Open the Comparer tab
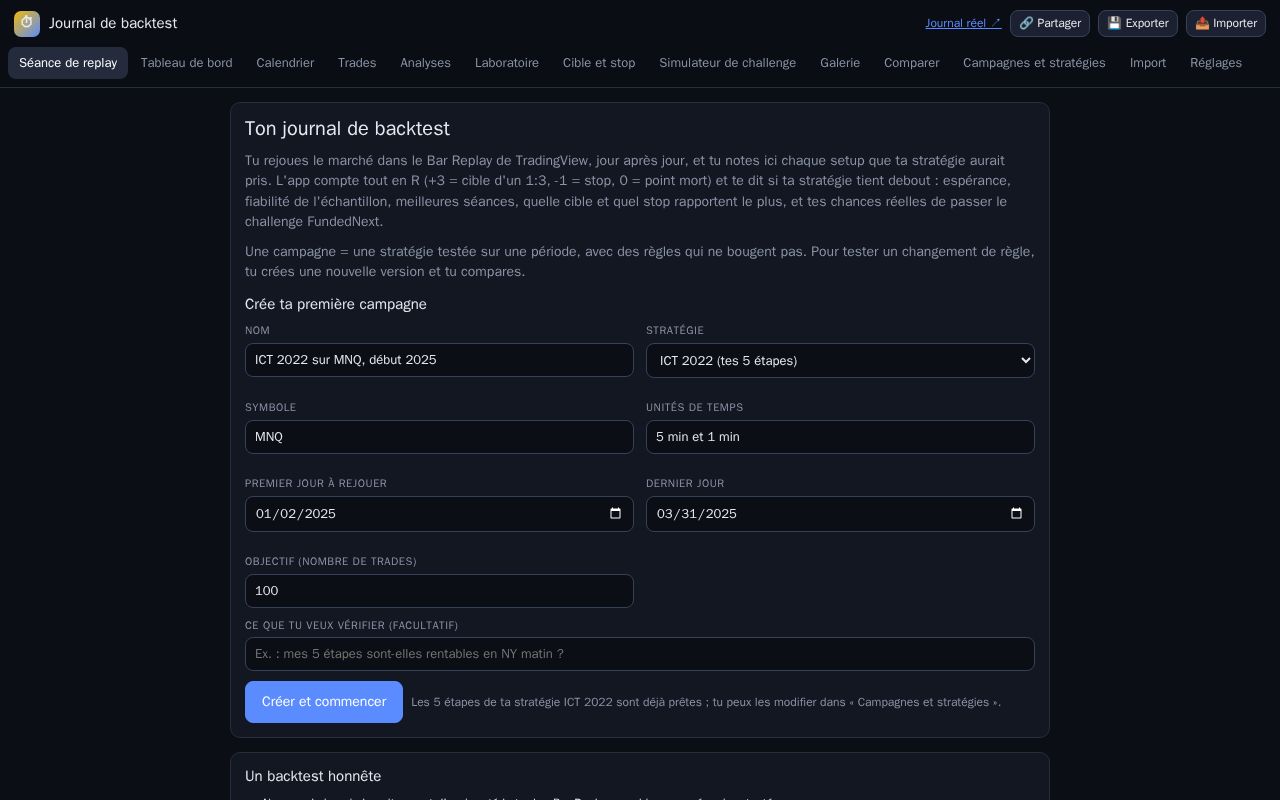This screenshot has width=1280, height=800. click(911, 63)
